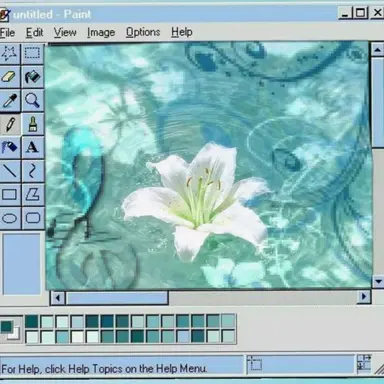
Task: Click the vertical scrollbar thumb
Action: 378,102
